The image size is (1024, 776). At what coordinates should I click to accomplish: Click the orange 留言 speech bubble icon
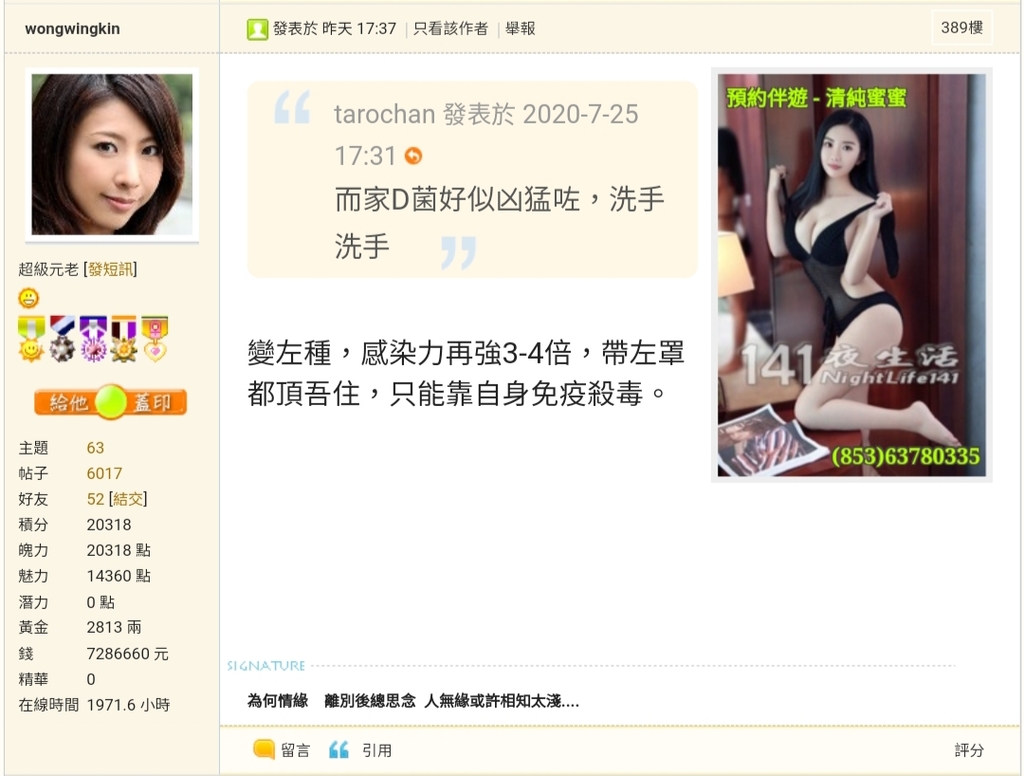[264, 749]
